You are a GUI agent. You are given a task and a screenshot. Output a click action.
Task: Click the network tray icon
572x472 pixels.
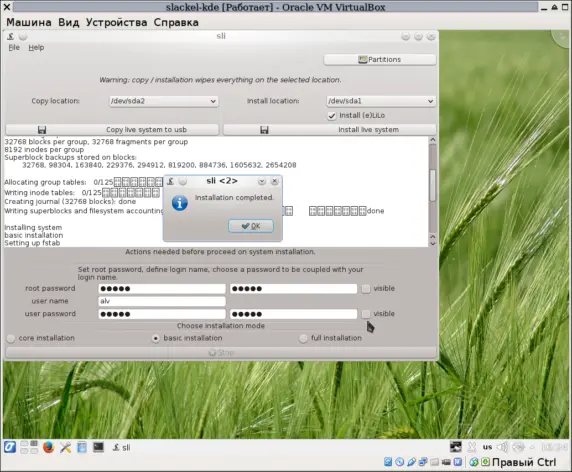pos(518,447)
